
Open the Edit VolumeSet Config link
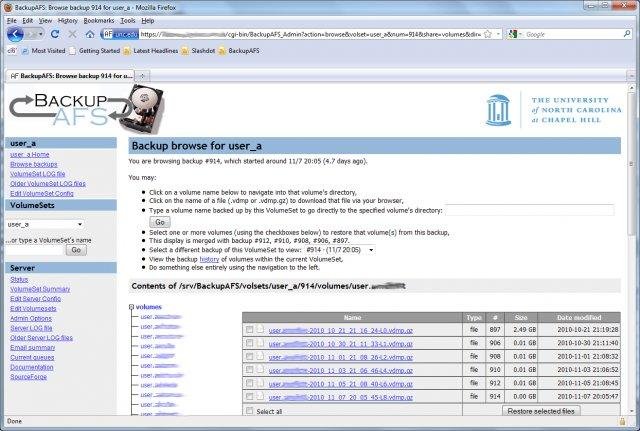pos(42,193)
